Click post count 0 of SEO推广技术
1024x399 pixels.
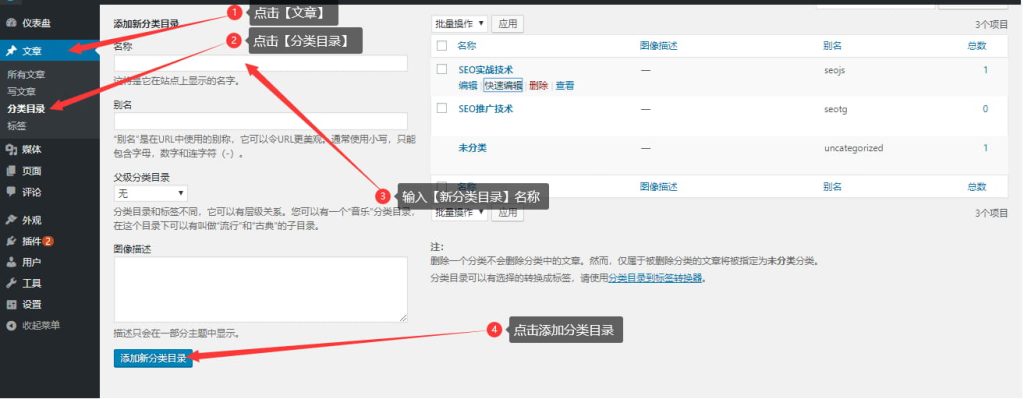coord(985,109)
